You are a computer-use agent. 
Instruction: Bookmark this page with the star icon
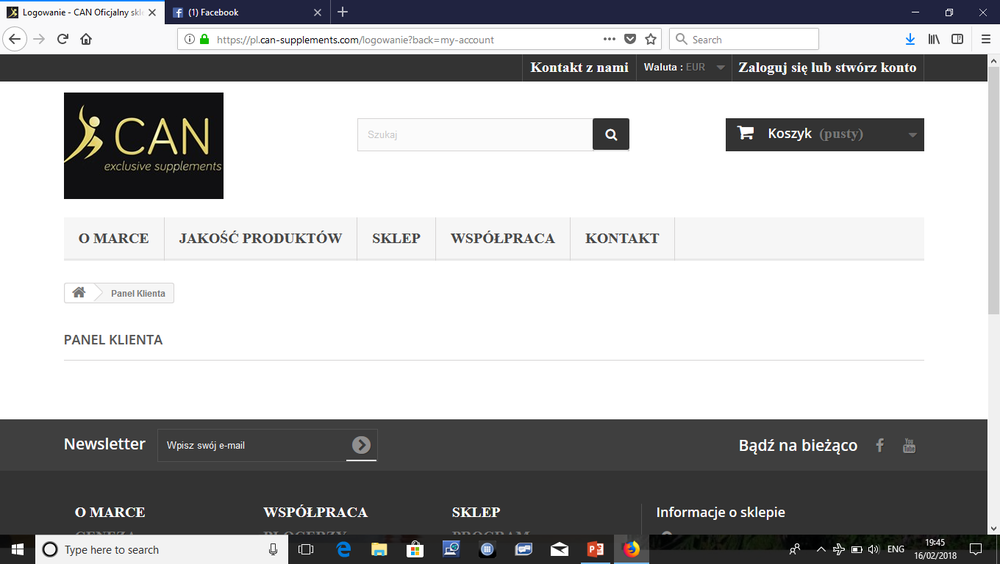651,39
